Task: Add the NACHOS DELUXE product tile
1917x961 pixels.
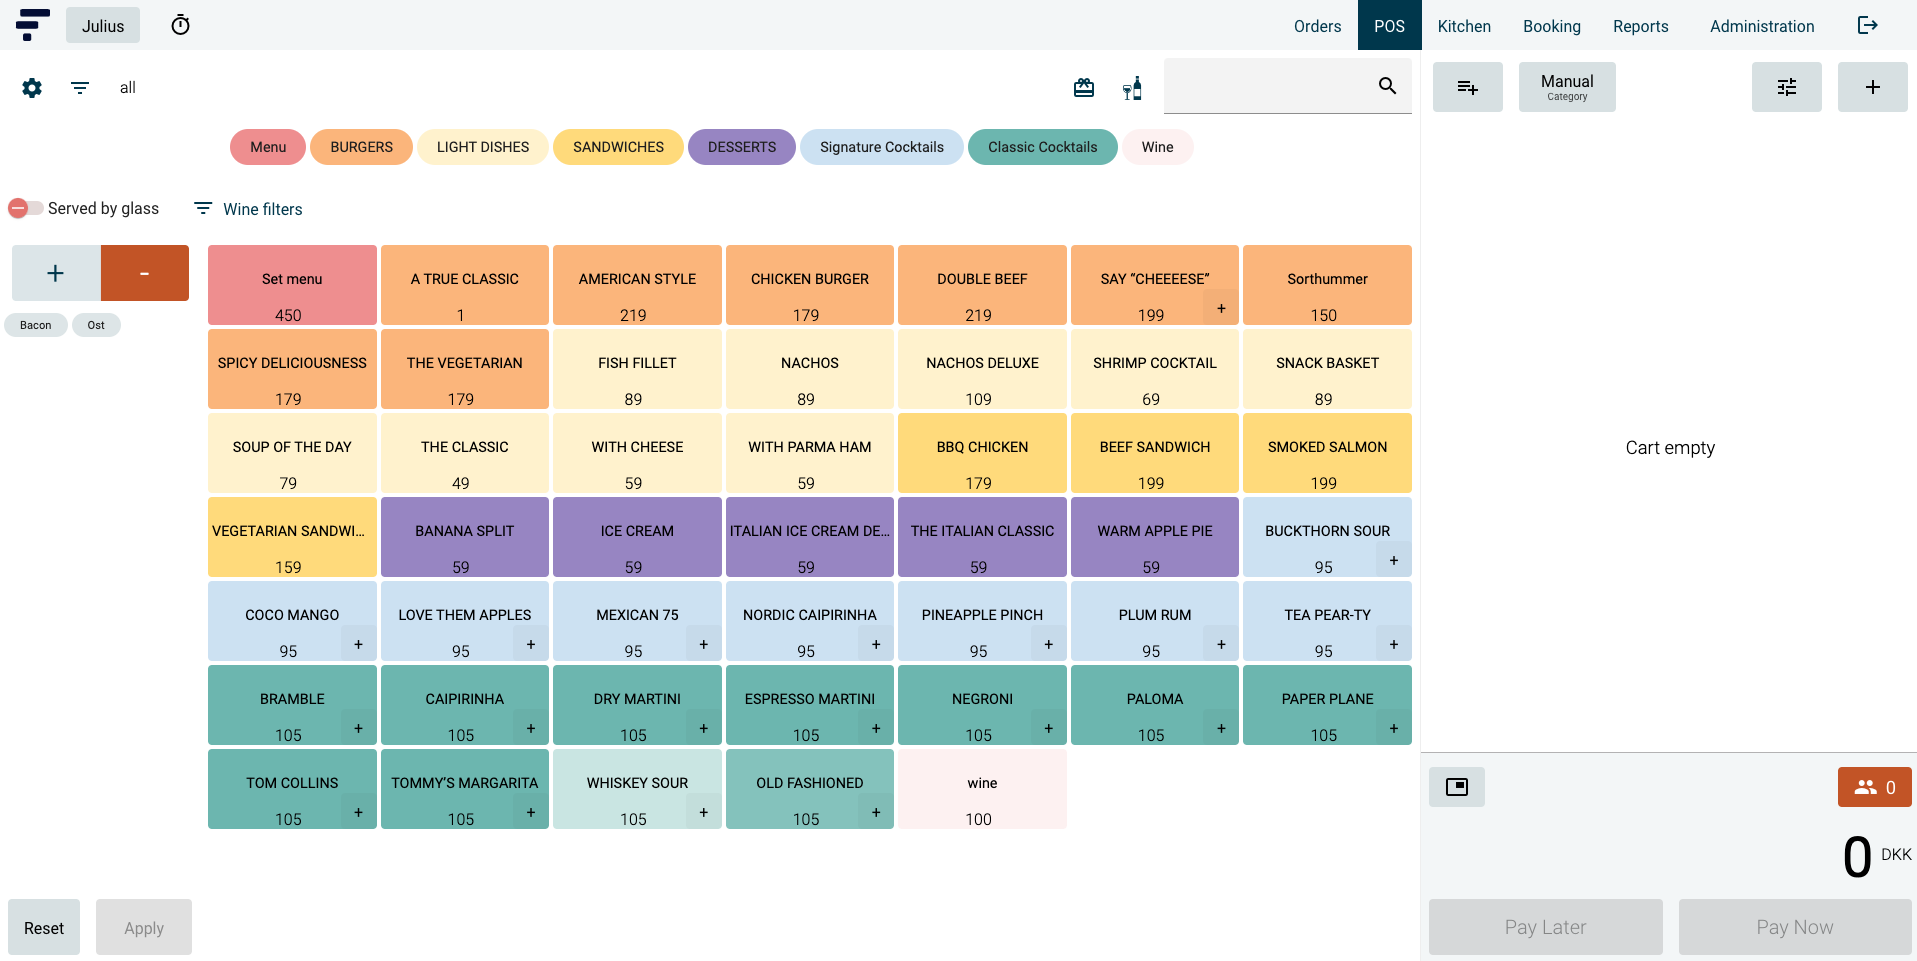Action: pyautogui.click(x=982, y=369)
